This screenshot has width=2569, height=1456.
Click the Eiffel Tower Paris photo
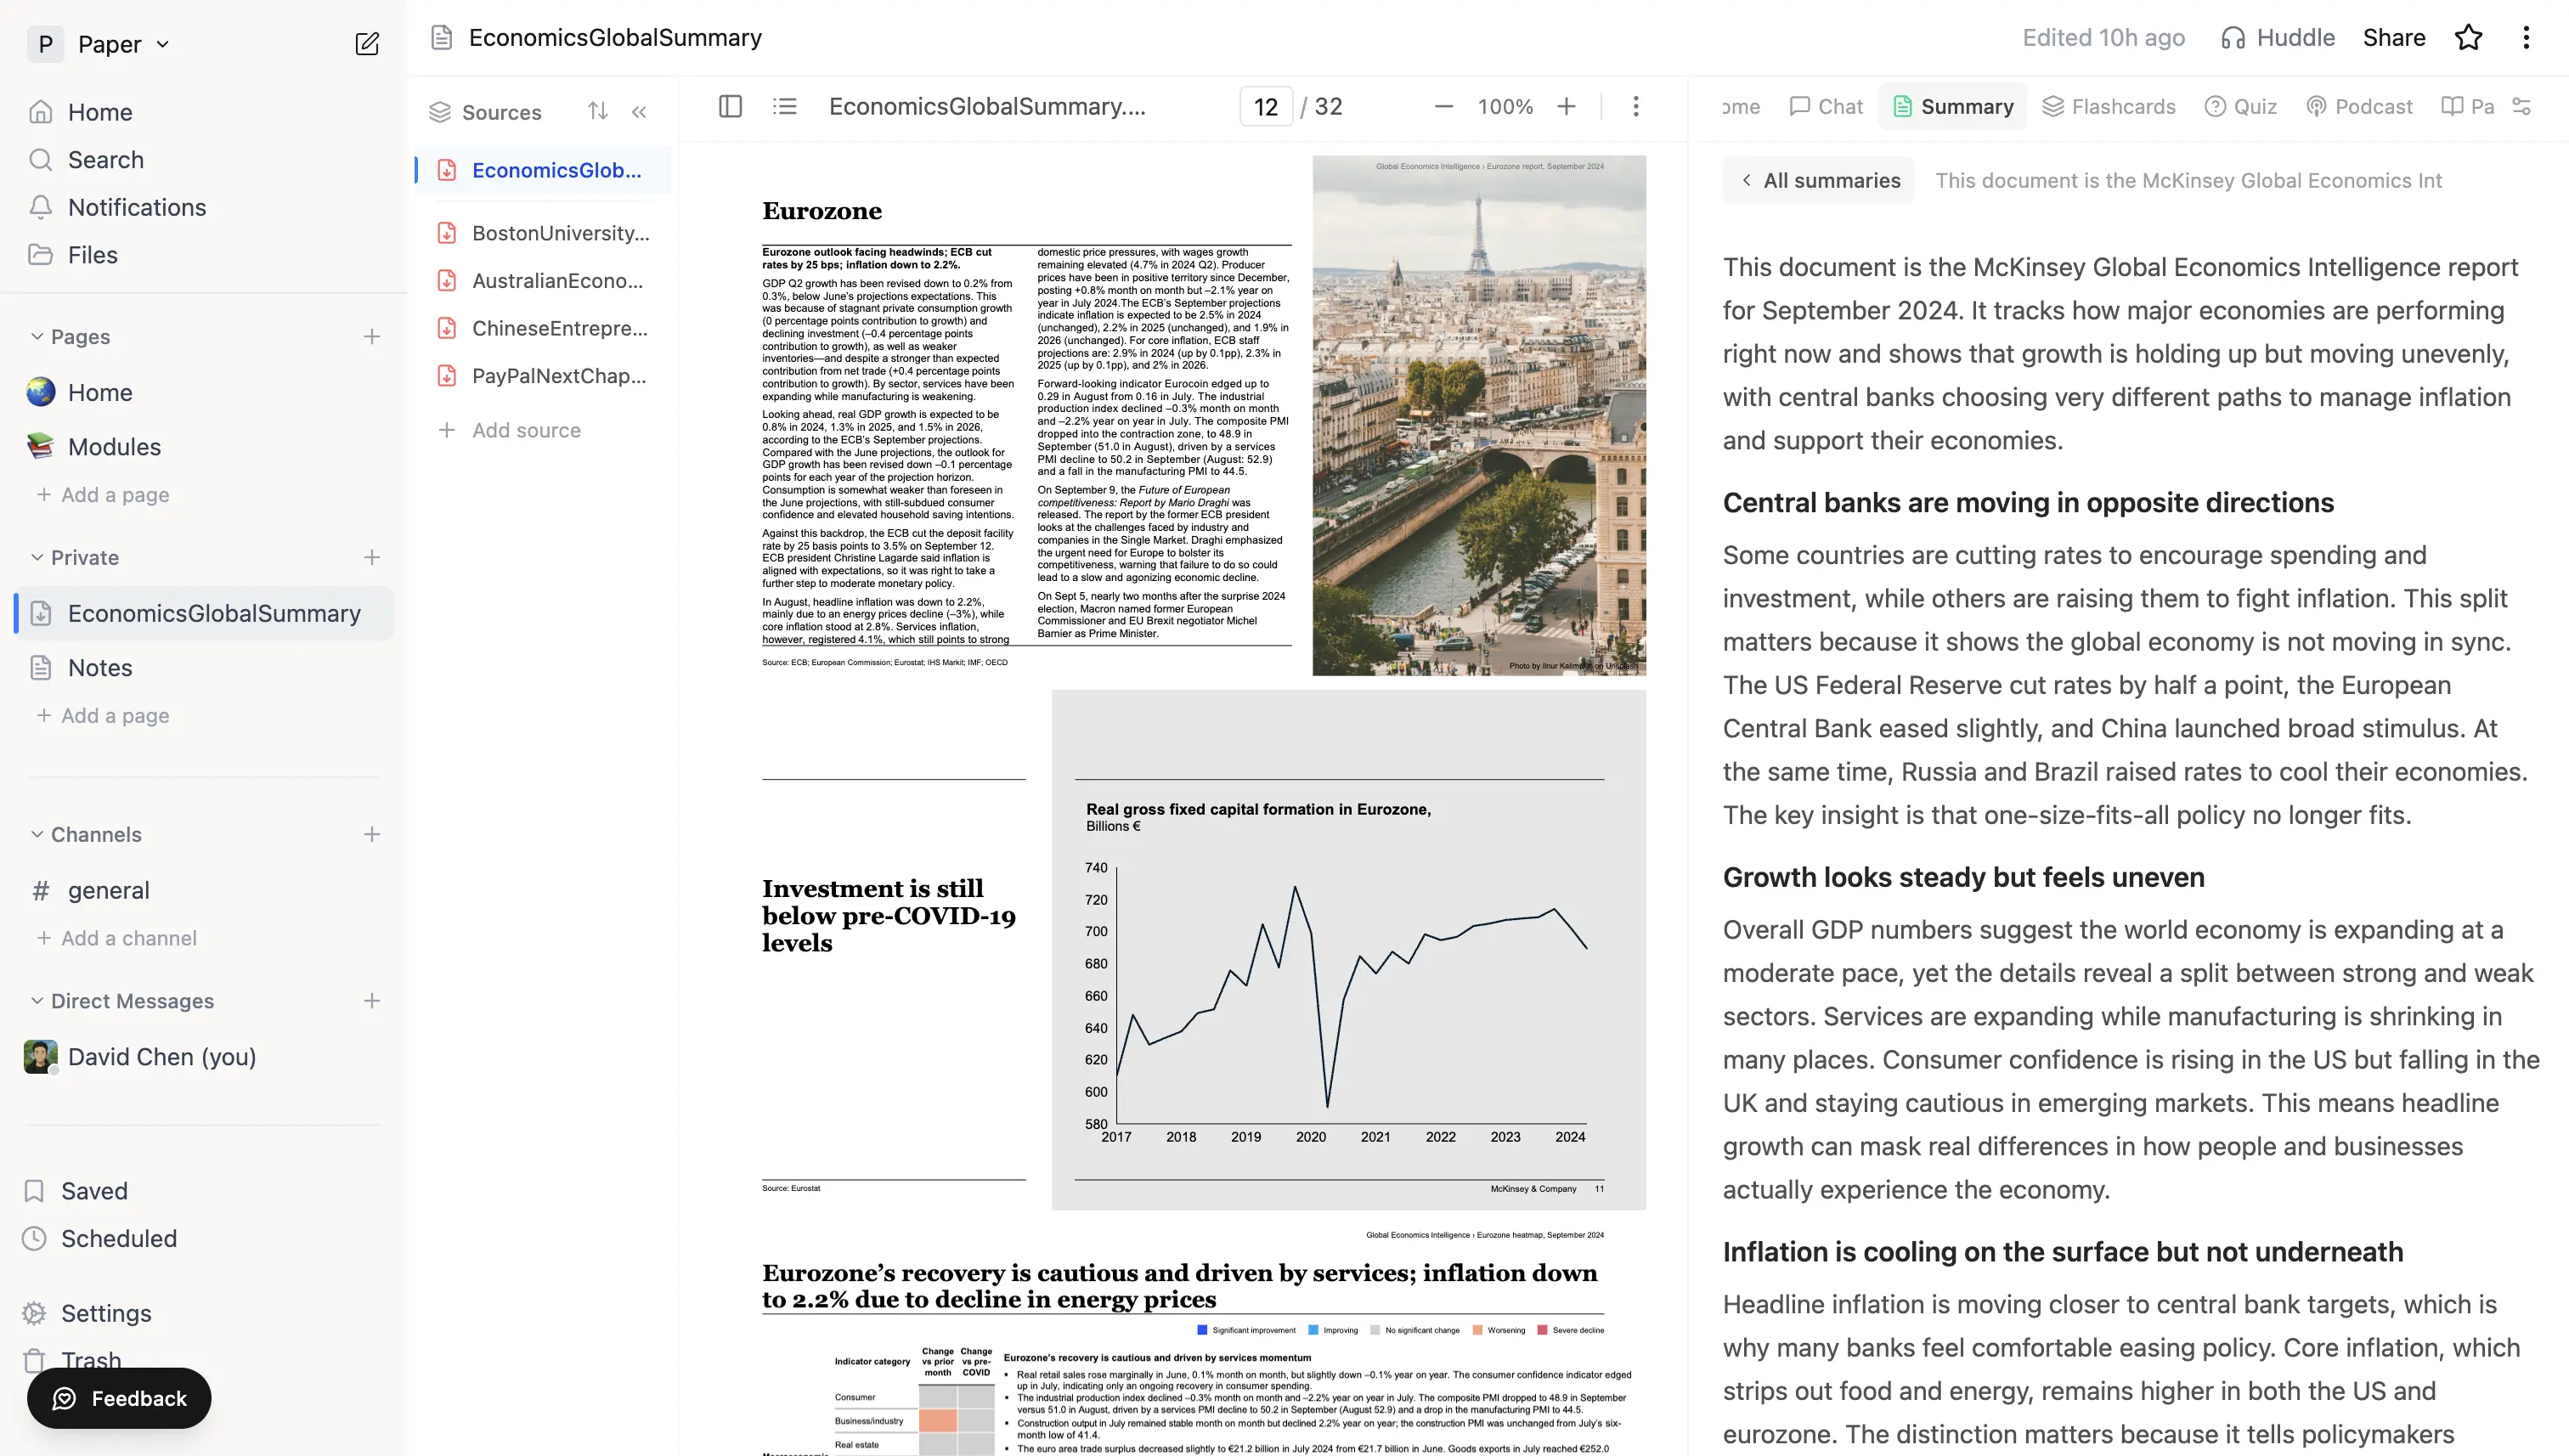[x=1479, y=415]
